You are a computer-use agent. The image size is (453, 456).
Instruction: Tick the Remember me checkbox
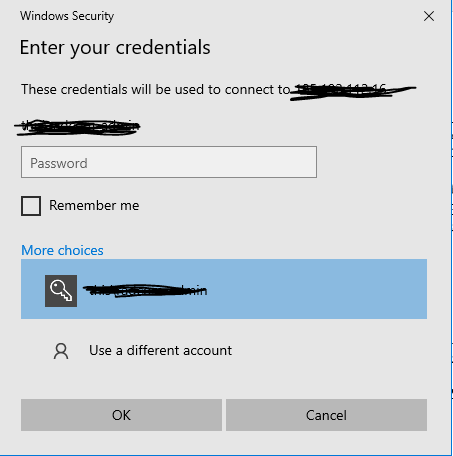tap(31, 206)
